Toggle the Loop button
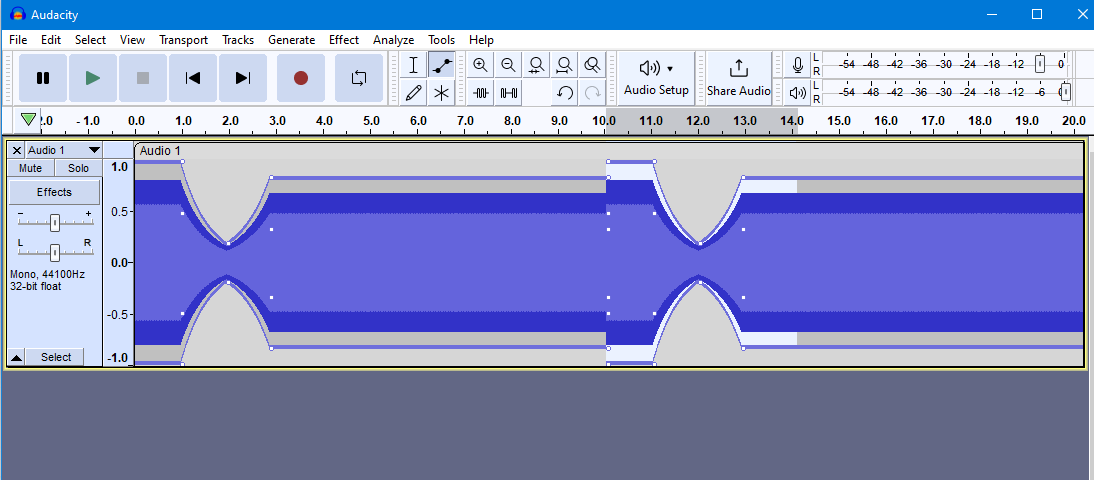Viewport: 1094px width, 480px height. click(359, 78)
